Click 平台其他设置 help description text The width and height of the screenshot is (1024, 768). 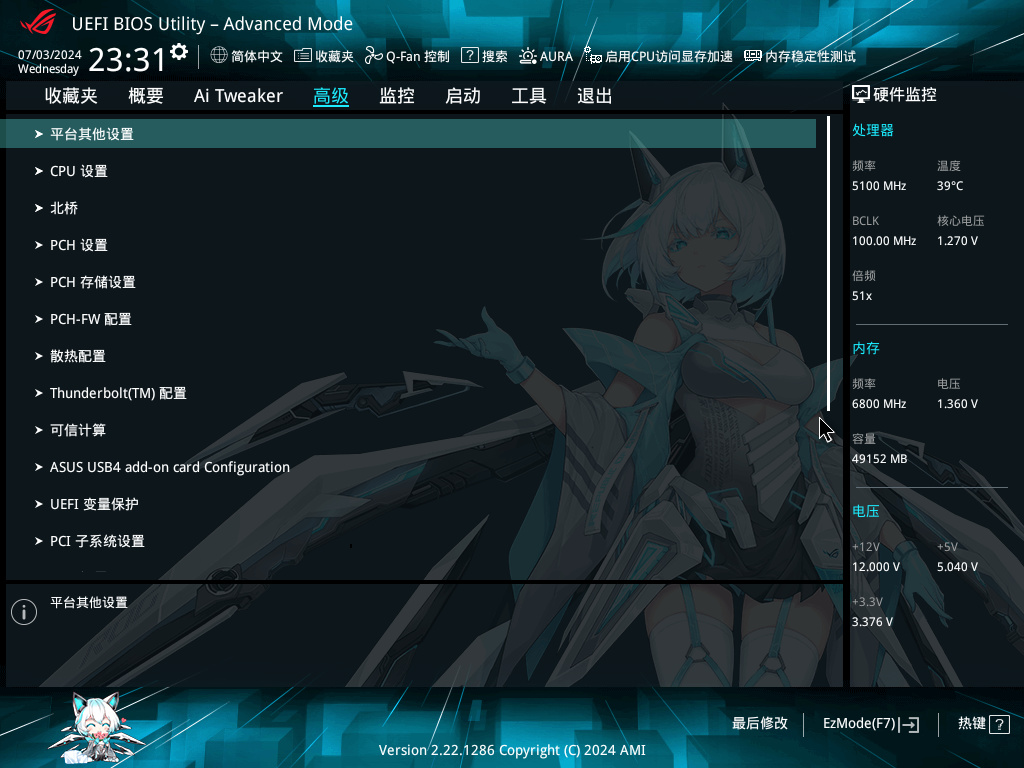pos(89,603)
